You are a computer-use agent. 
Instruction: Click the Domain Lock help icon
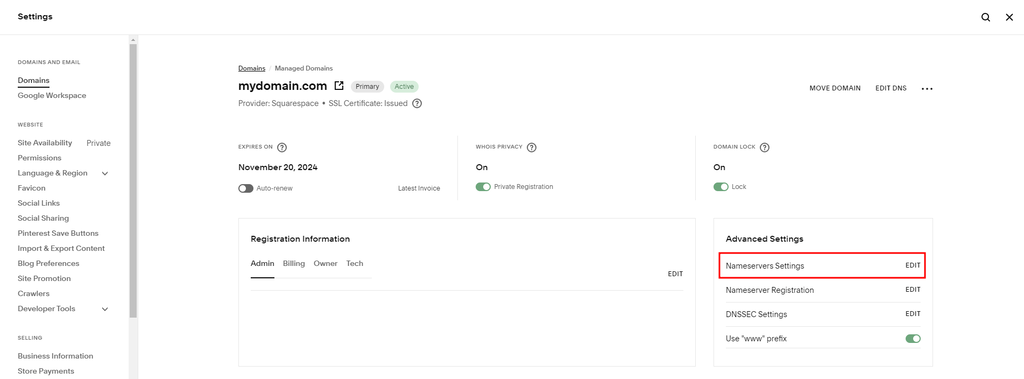click(x=765, y=147)
